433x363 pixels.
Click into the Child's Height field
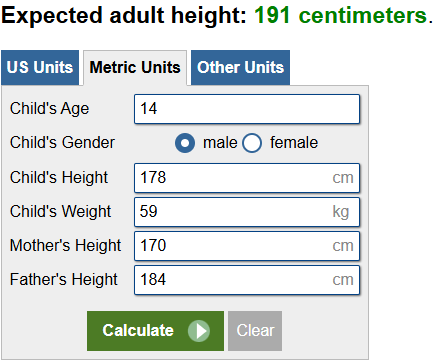click(247, 178)
